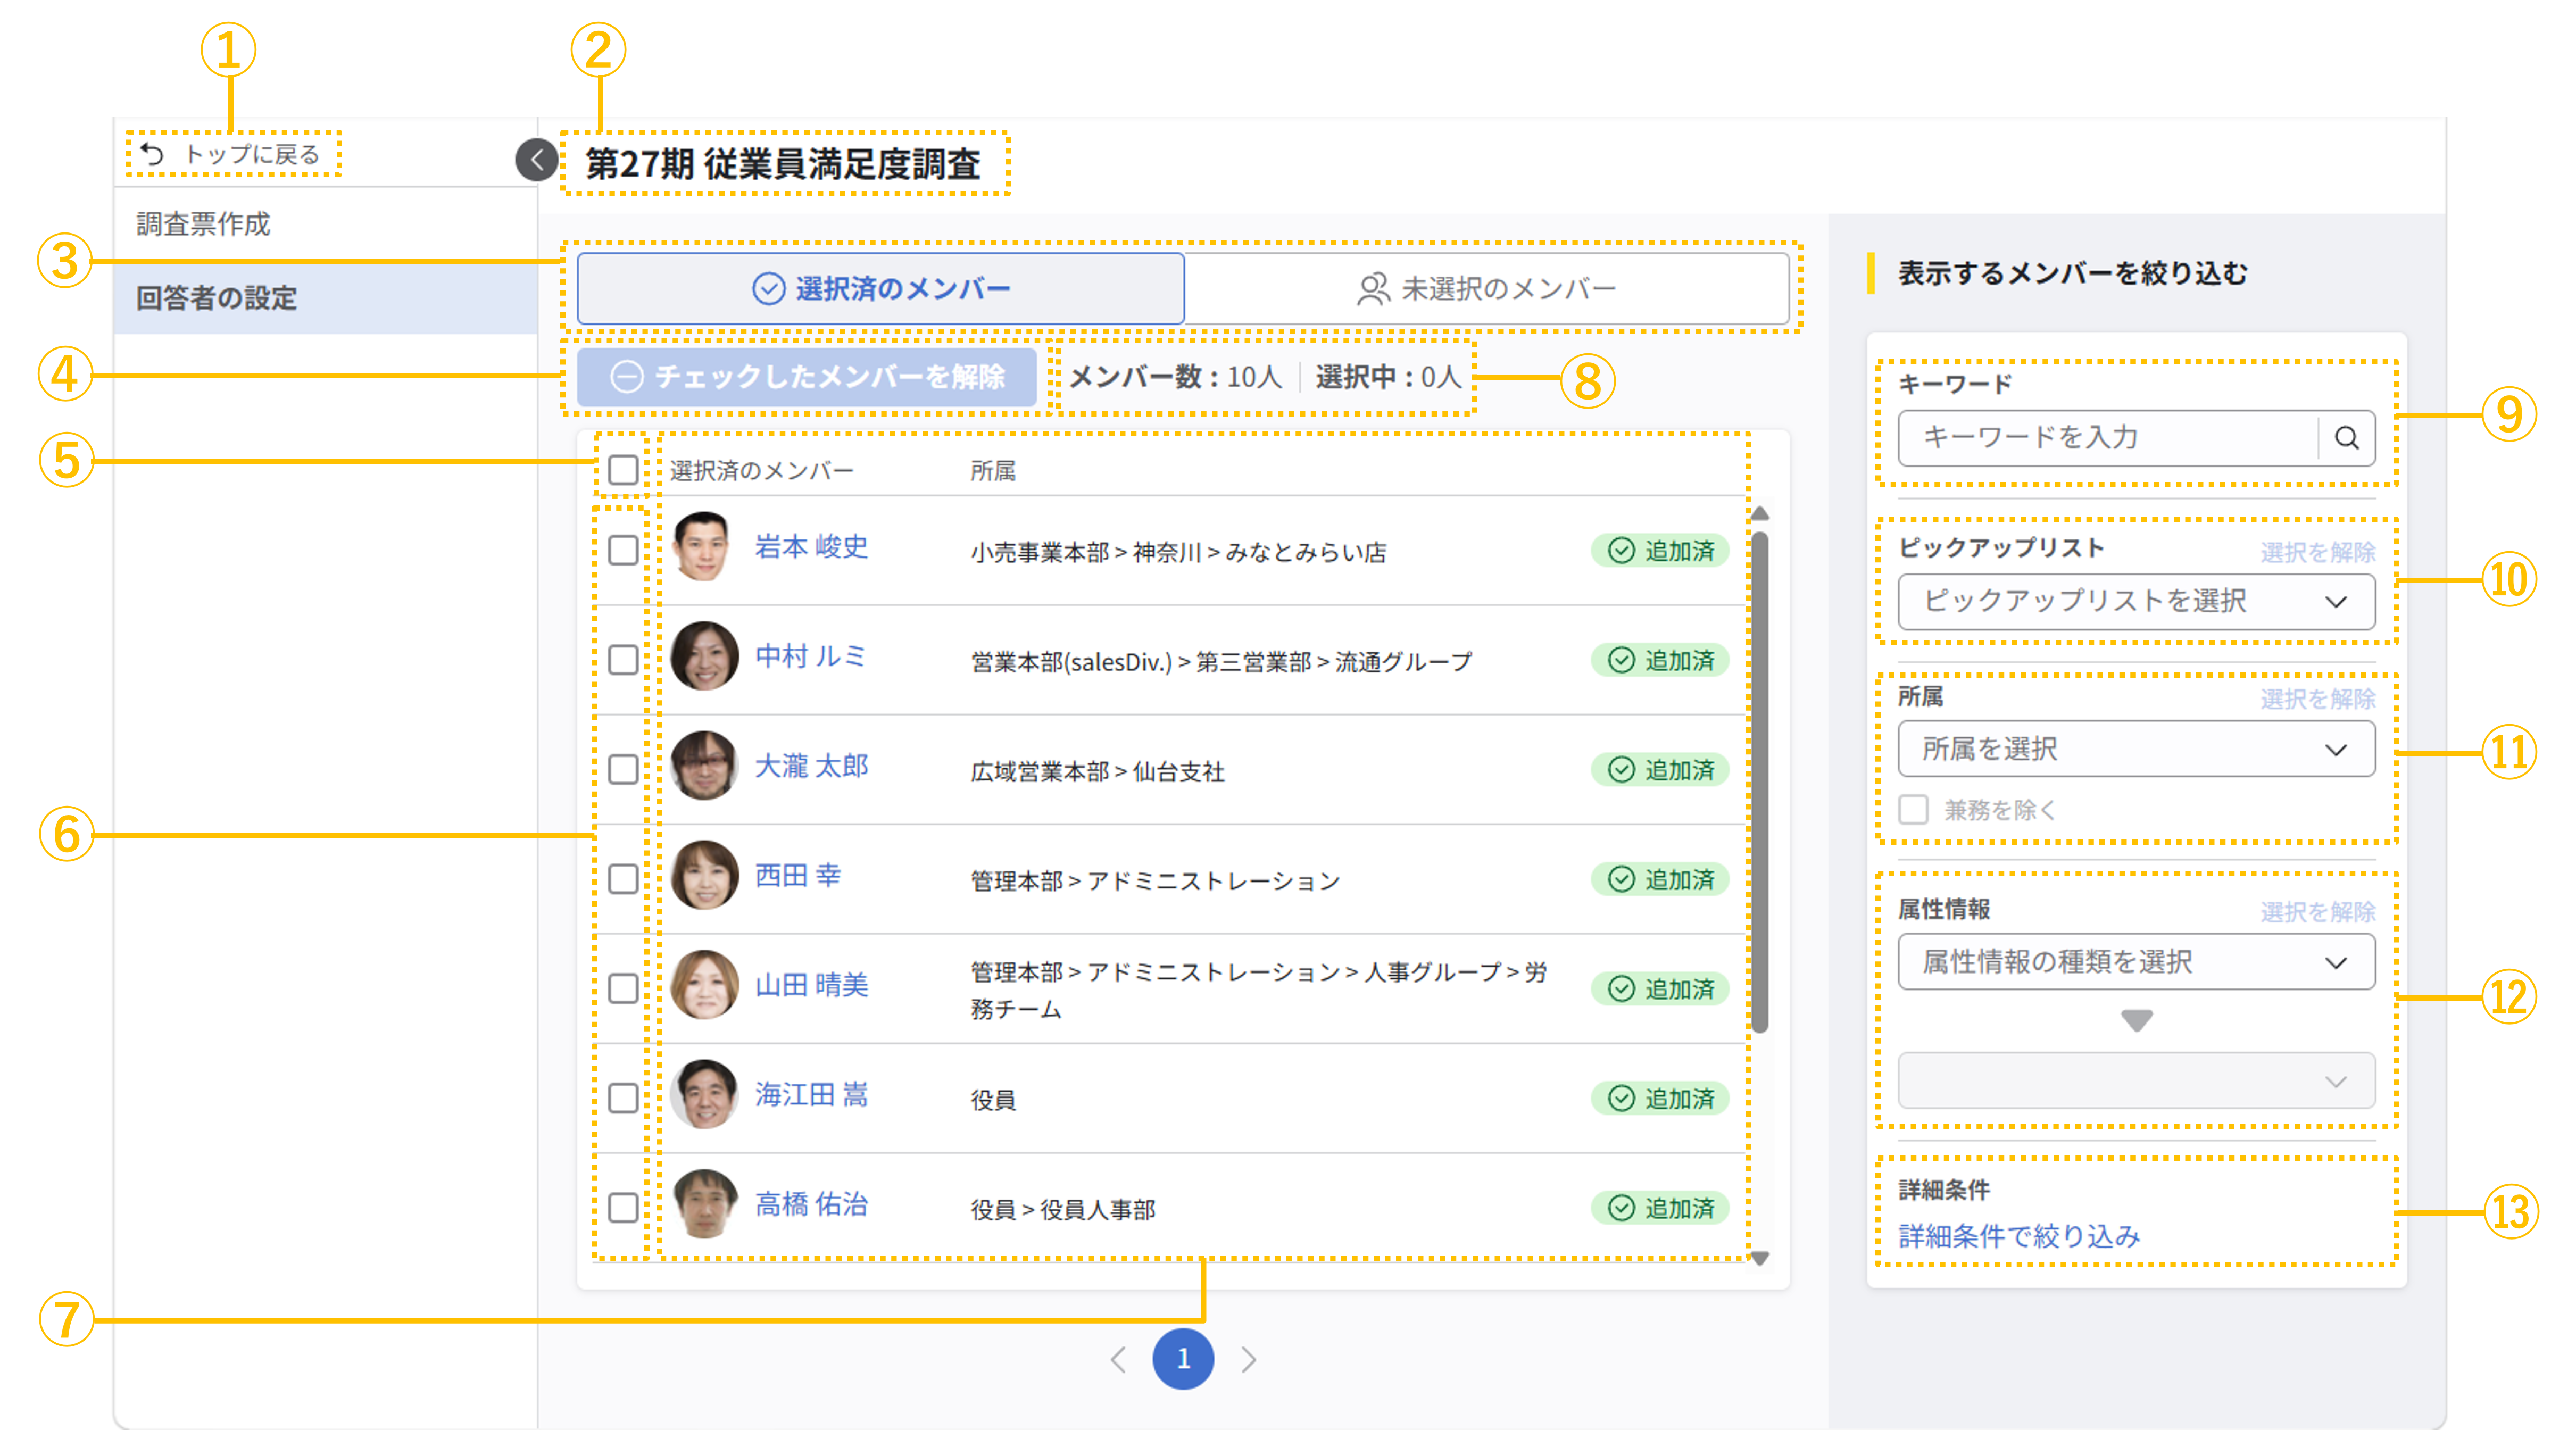The image size is (2576, 1430).
Task: Open the ピックアップリストを選択 dropdown
Action: (2136, 602)
